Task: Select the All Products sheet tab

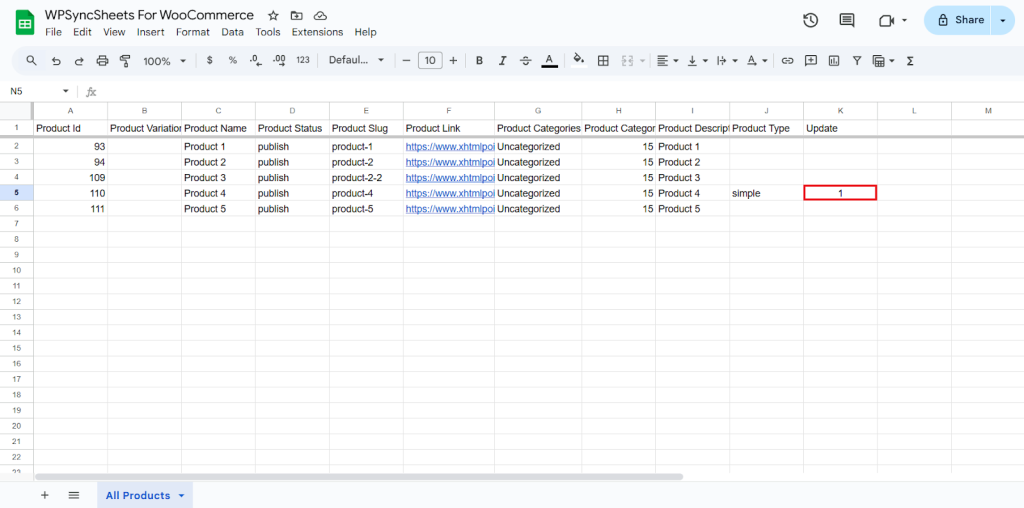Action: click(145, 495)
